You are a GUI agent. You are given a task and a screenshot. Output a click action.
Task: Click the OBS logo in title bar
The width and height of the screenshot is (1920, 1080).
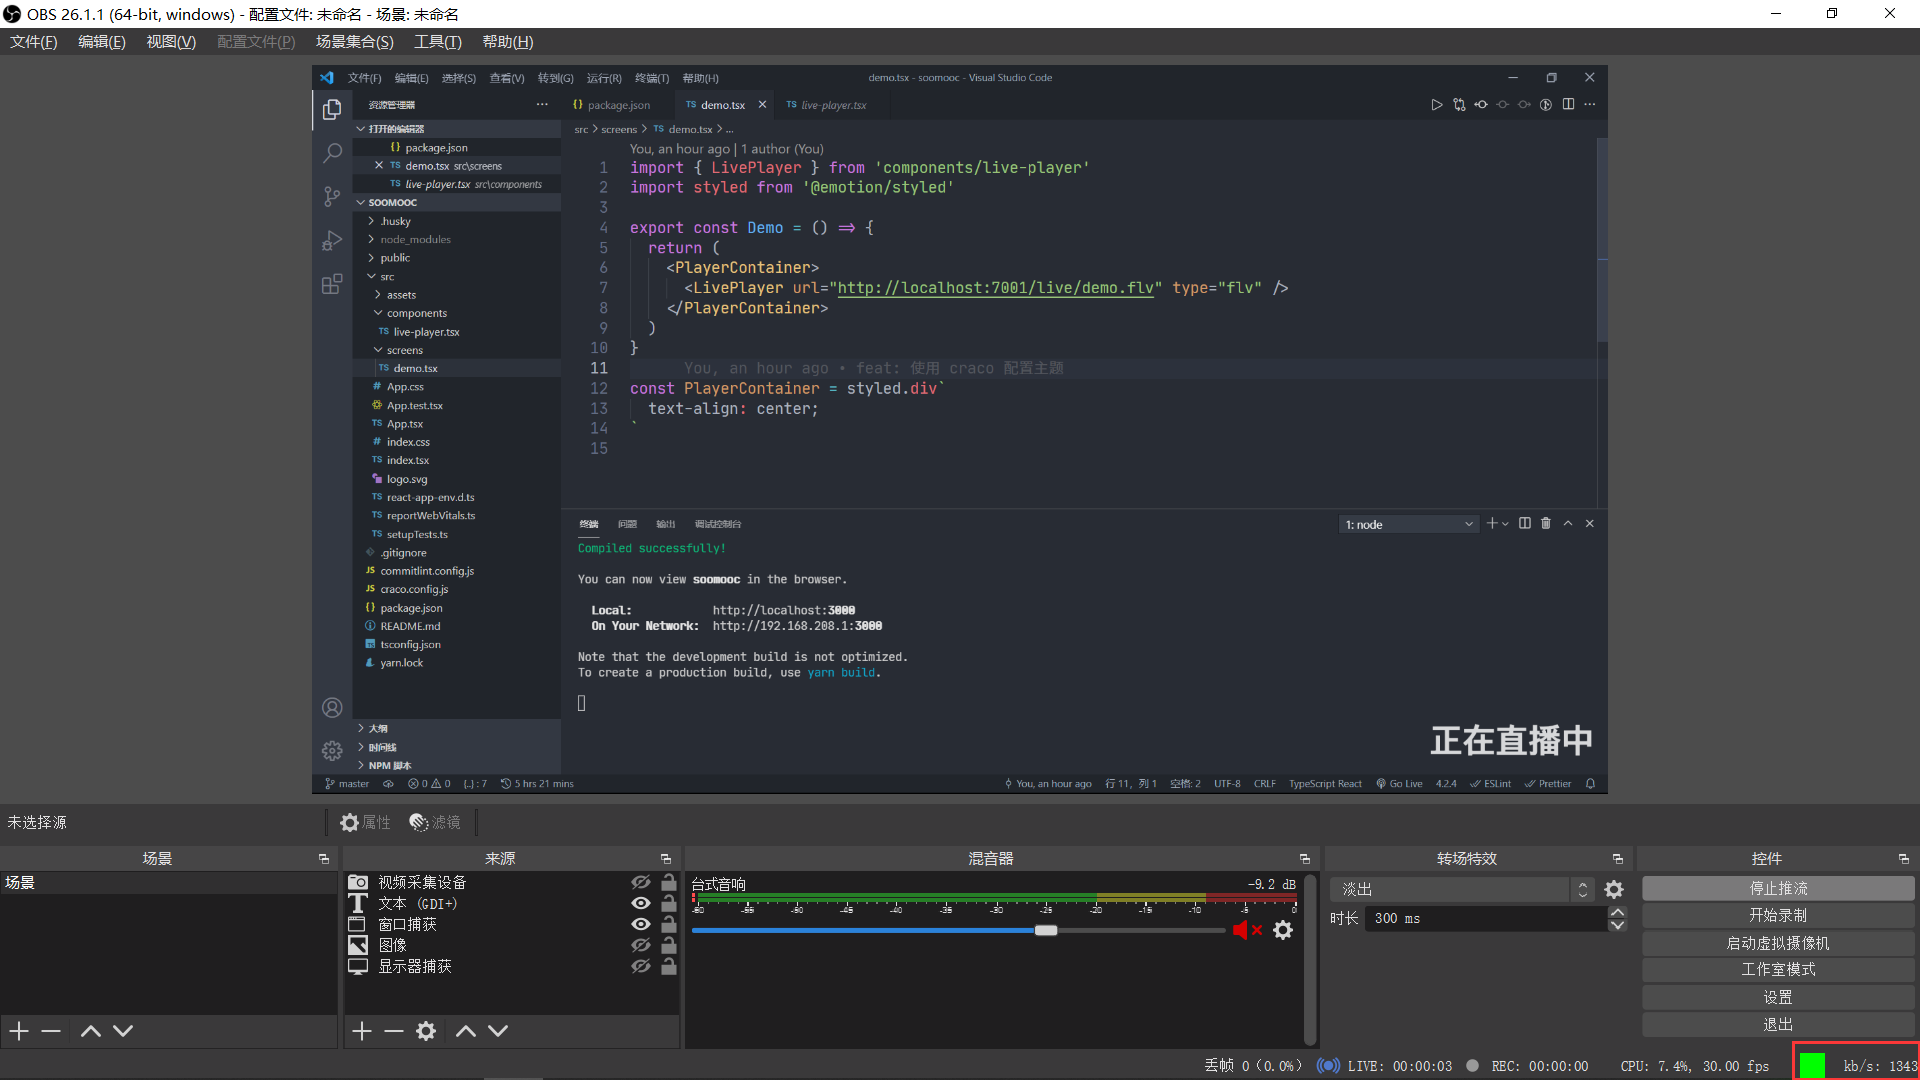pos(12,14)
